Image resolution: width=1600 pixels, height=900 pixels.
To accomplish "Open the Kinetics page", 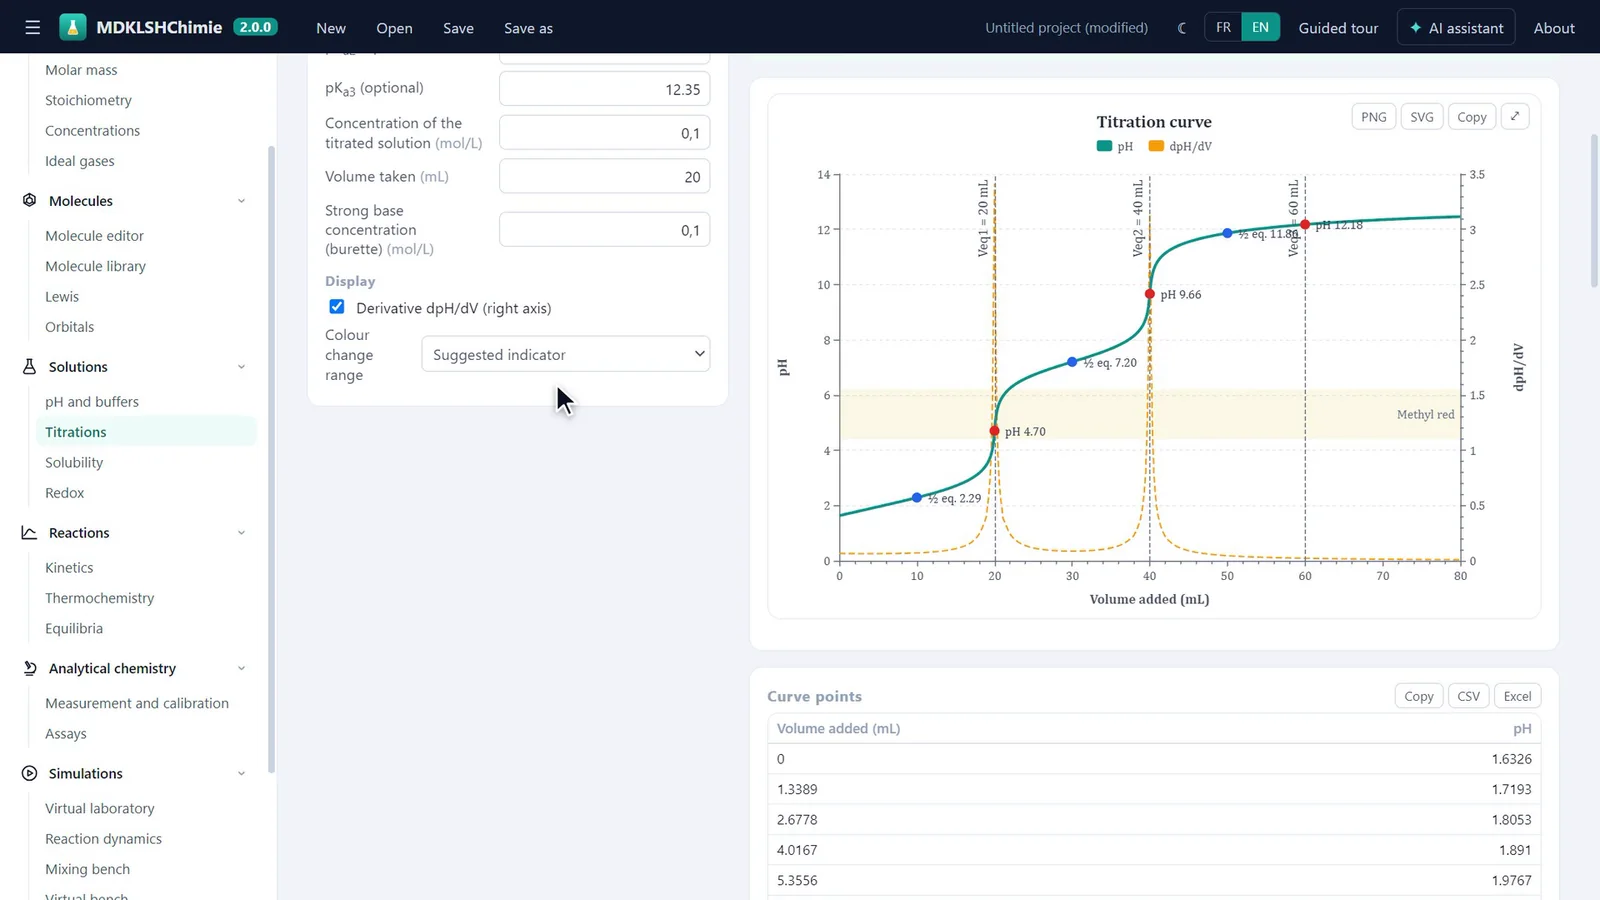I will (x=69, y=568).
